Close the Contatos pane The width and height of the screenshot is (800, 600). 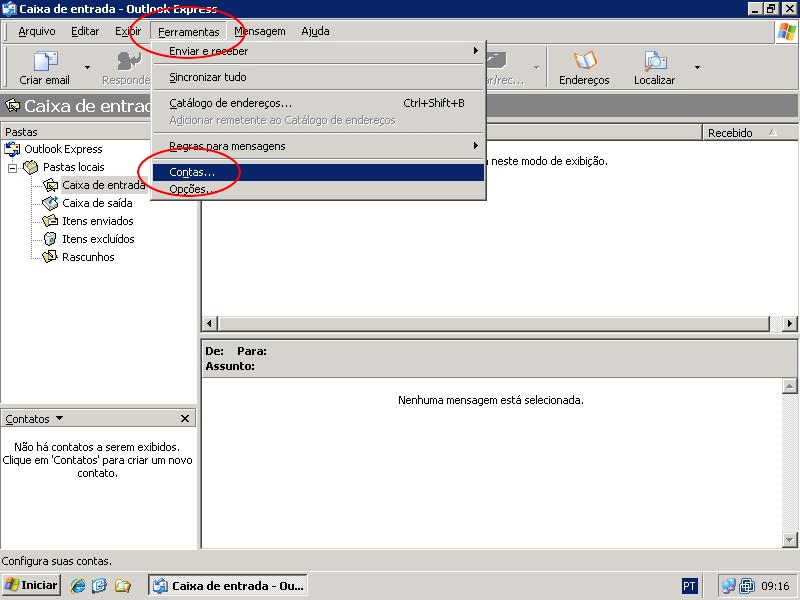[x=185, y=418]
